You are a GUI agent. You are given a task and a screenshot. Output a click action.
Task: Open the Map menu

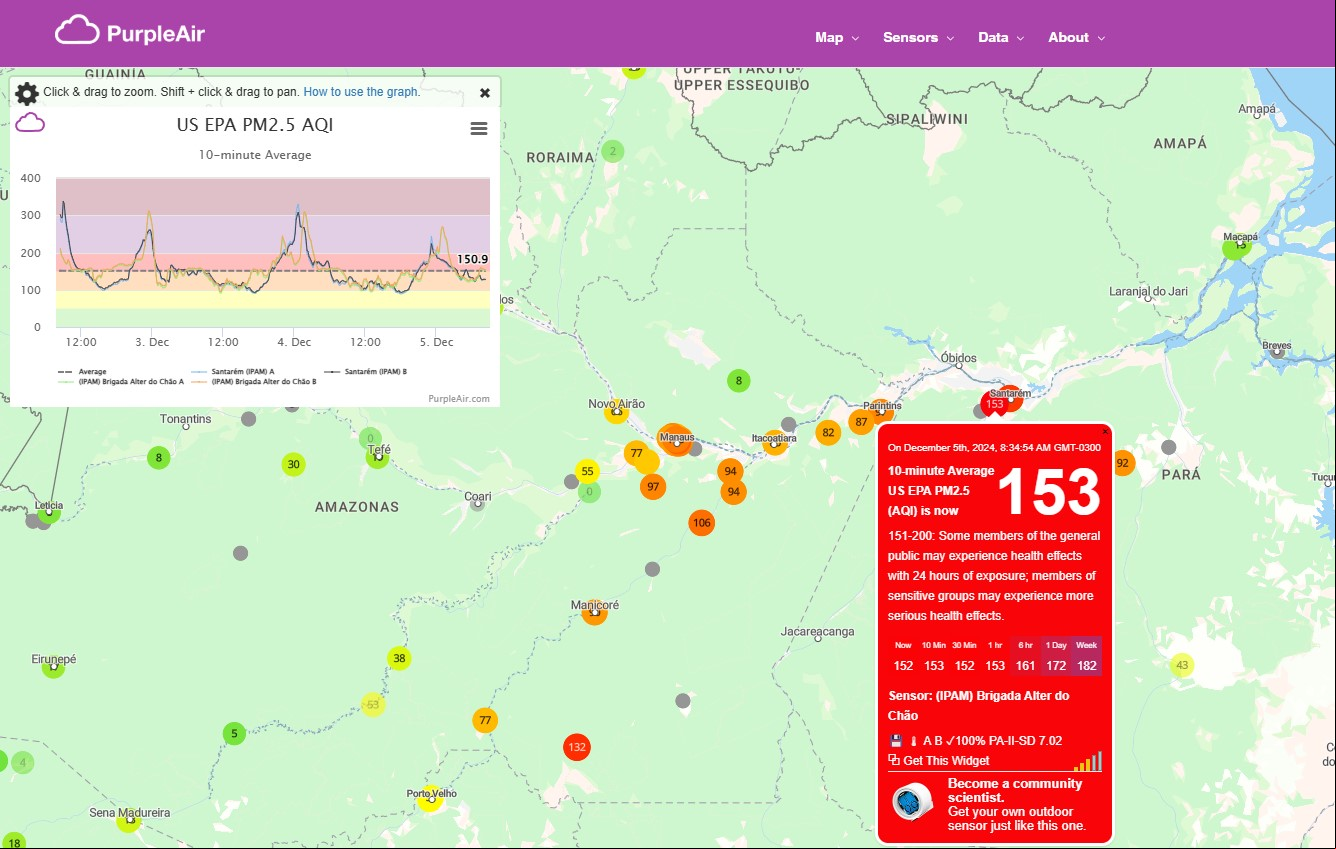tap(837, 37)
